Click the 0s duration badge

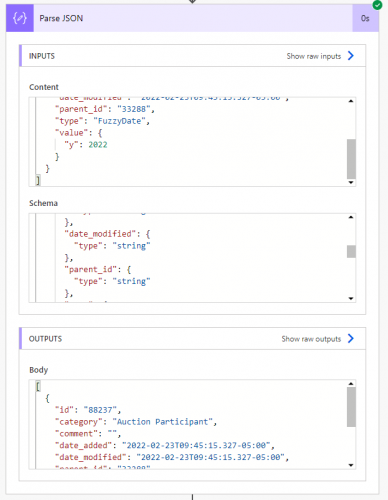click(x=365, y=18)
